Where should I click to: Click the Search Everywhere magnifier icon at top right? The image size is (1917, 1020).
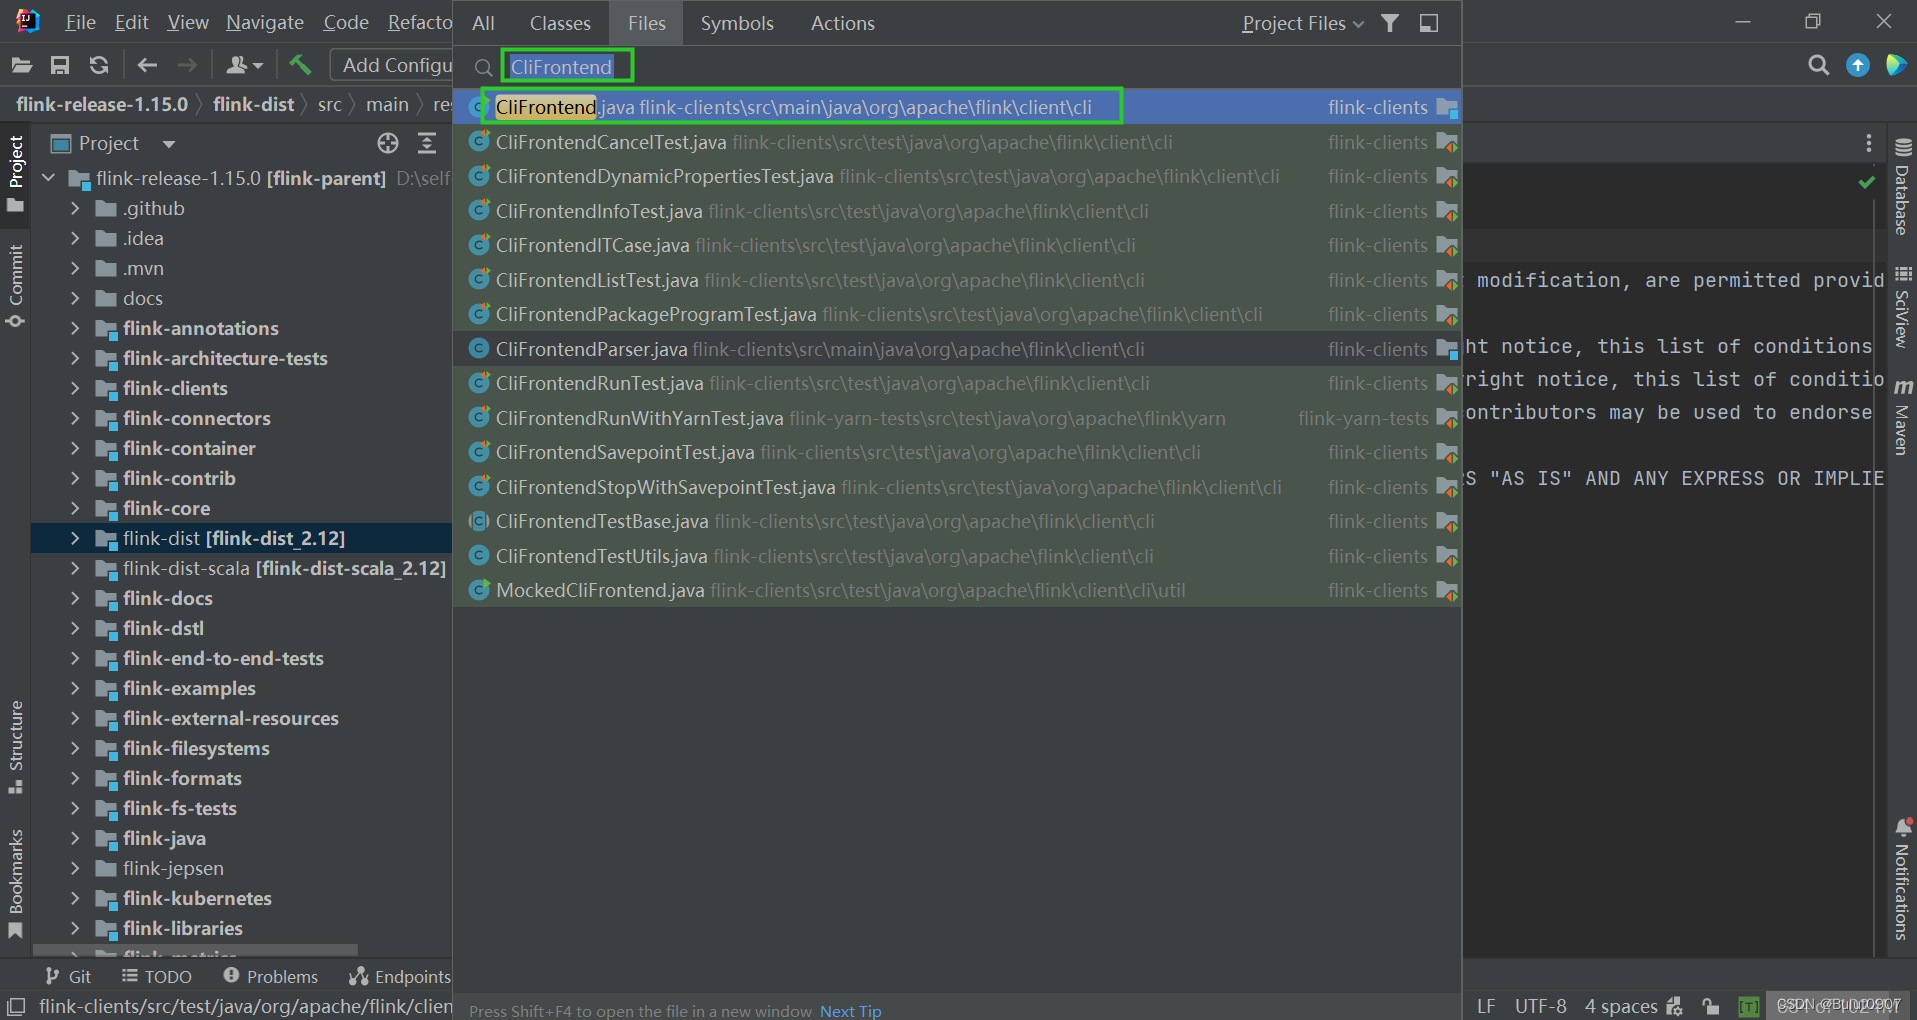(x=1819, y=65)
